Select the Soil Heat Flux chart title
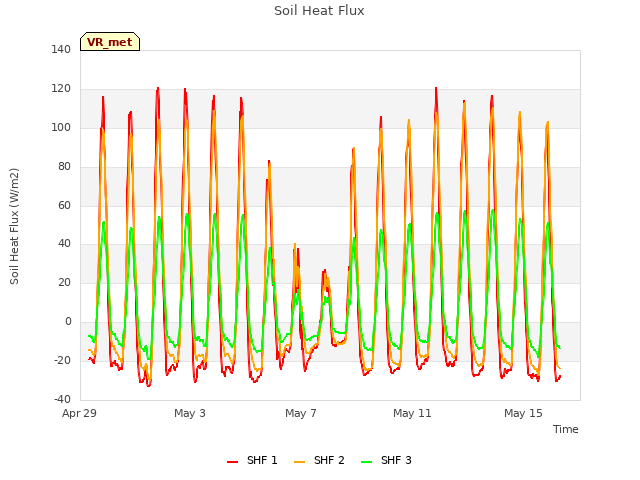This screenshot has height=480, width=640. (x=319, y=11)
